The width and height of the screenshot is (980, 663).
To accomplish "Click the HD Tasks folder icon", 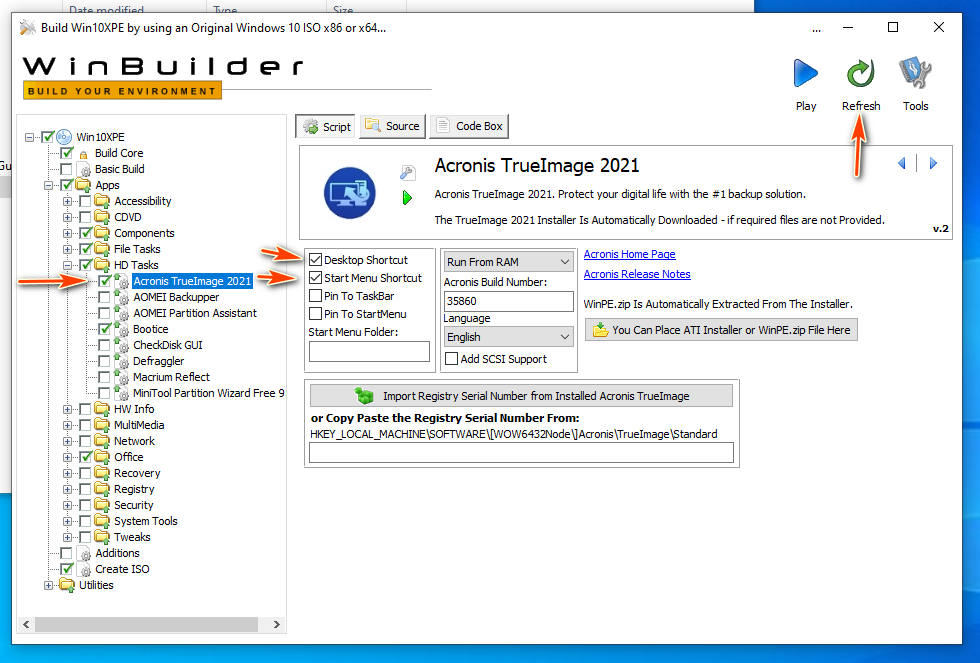I will click(x=102, y=265).
